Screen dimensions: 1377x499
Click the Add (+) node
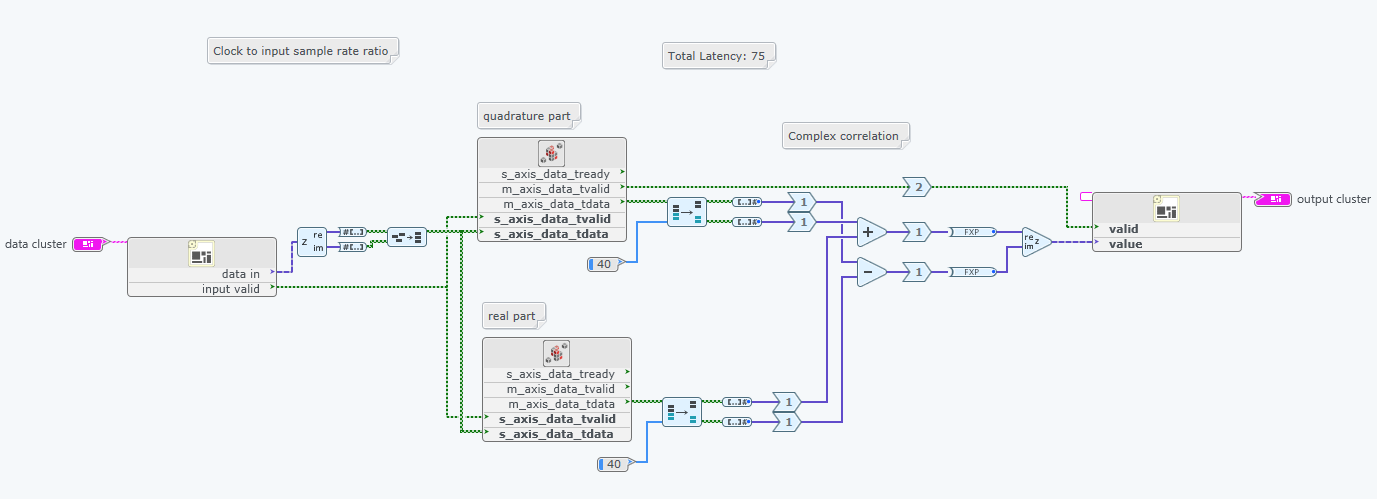tap(871, 232)
